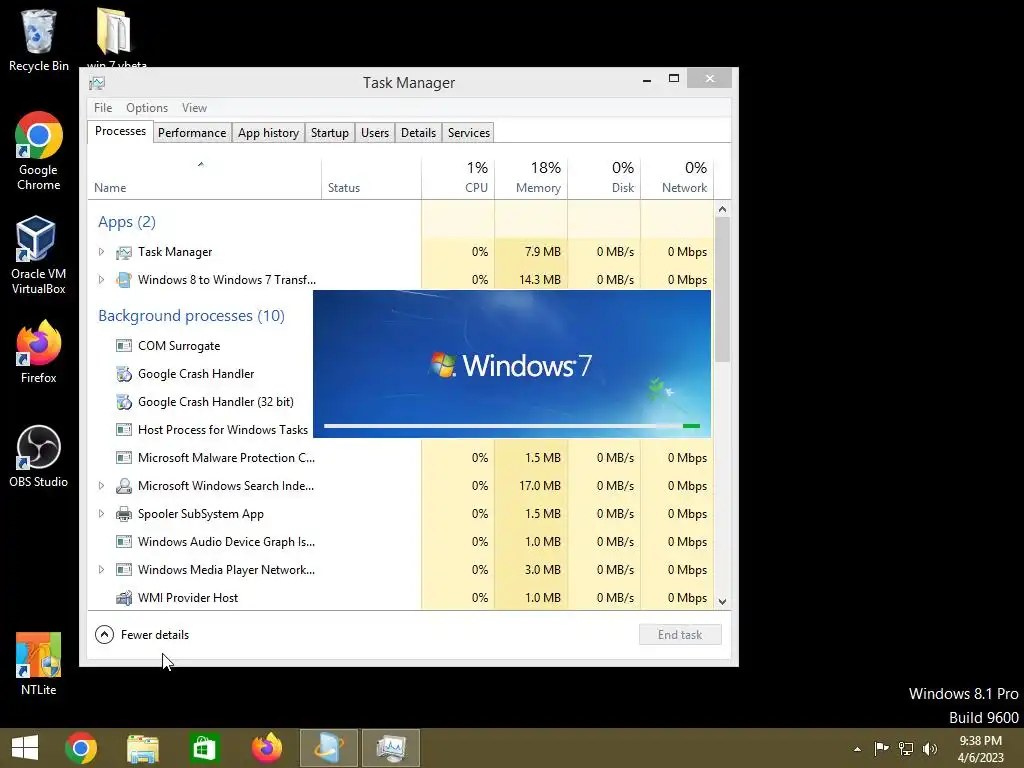Sort by the Disk column header
Viewport: 1024px width, 768px height.
604,178
